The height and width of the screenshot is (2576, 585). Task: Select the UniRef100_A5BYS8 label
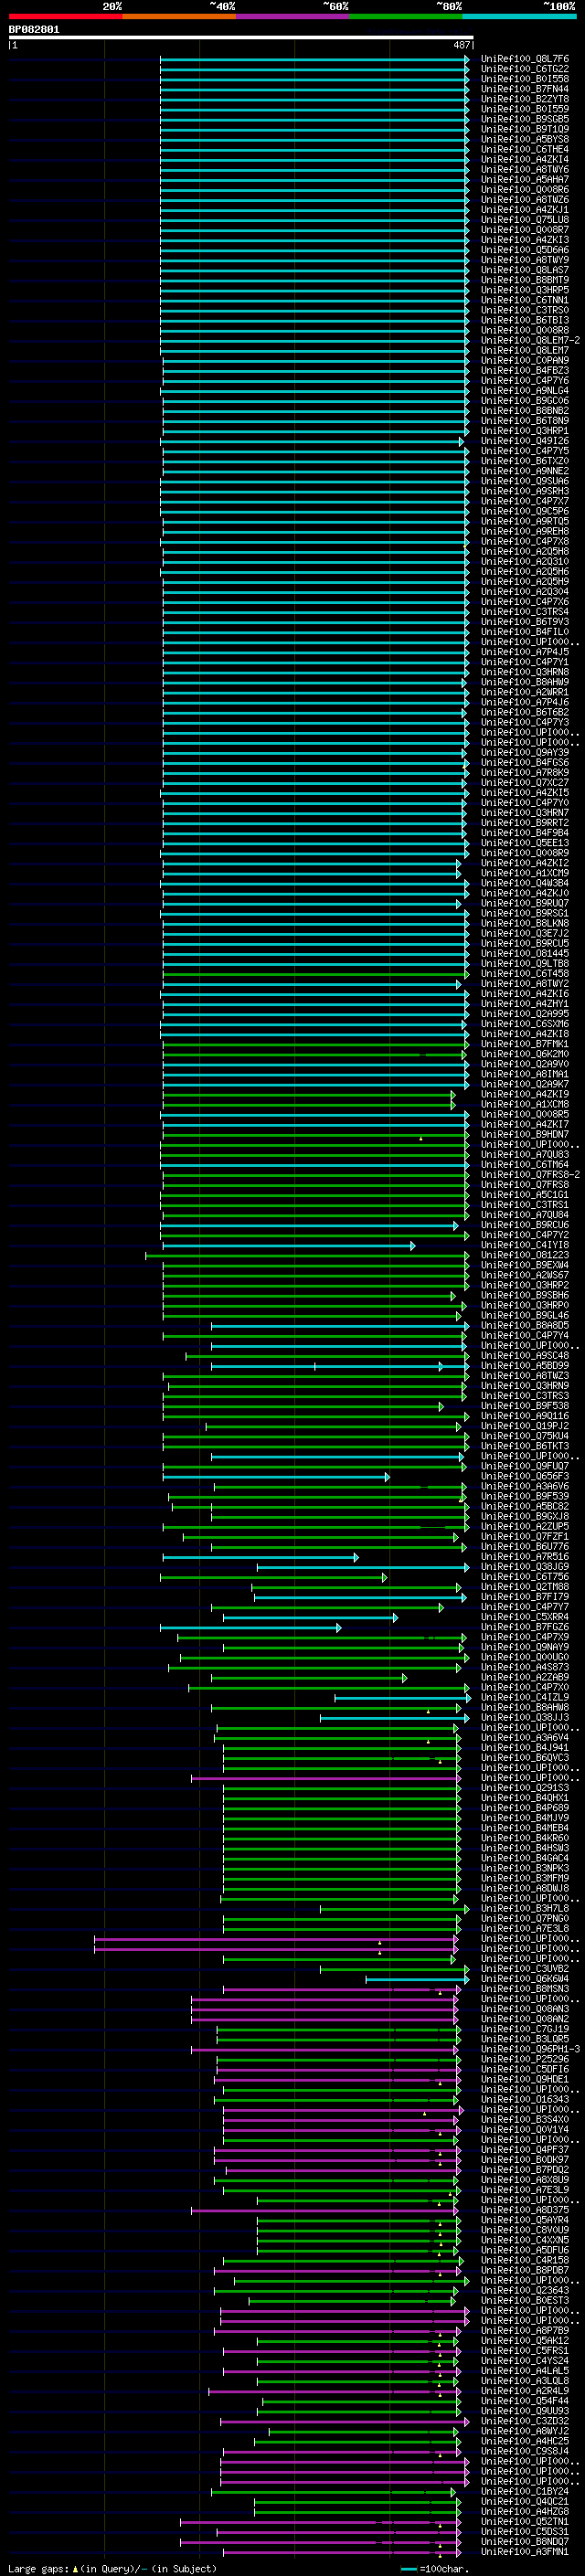coord(525,140)
